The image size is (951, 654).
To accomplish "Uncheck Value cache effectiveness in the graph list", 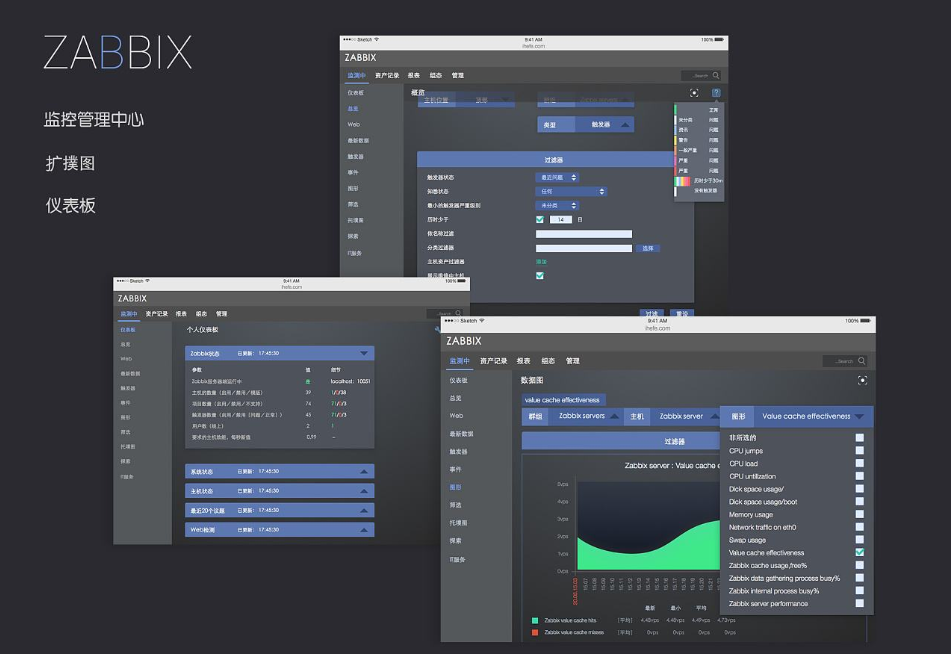I will [x=859, y=552].
